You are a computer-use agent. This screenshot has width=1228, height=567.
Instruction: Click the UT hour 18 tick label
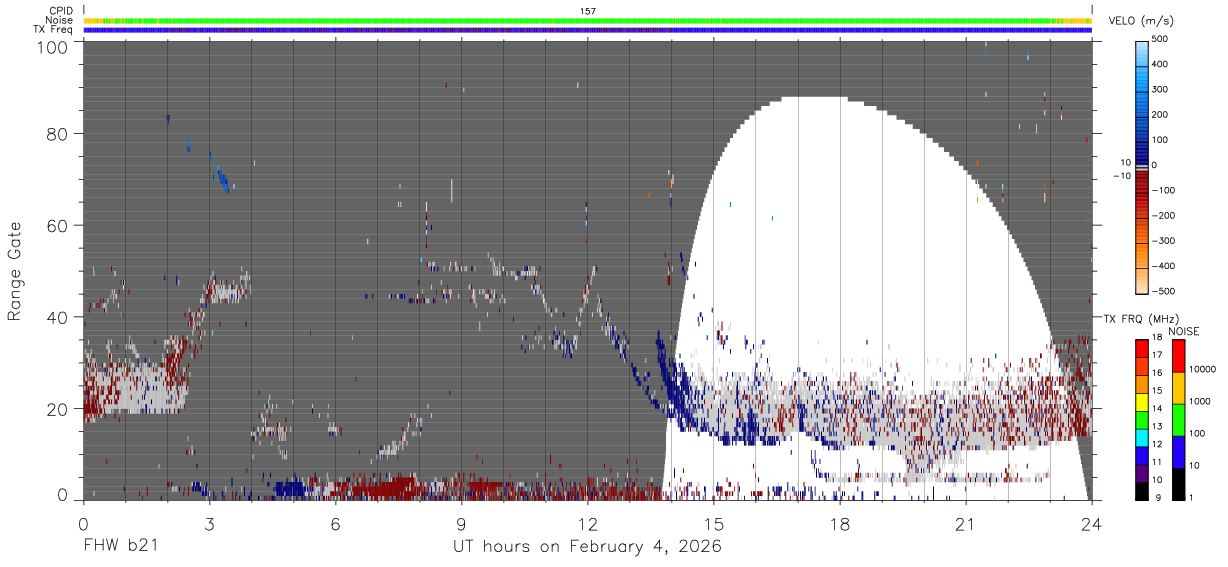[x=840, y=523]
